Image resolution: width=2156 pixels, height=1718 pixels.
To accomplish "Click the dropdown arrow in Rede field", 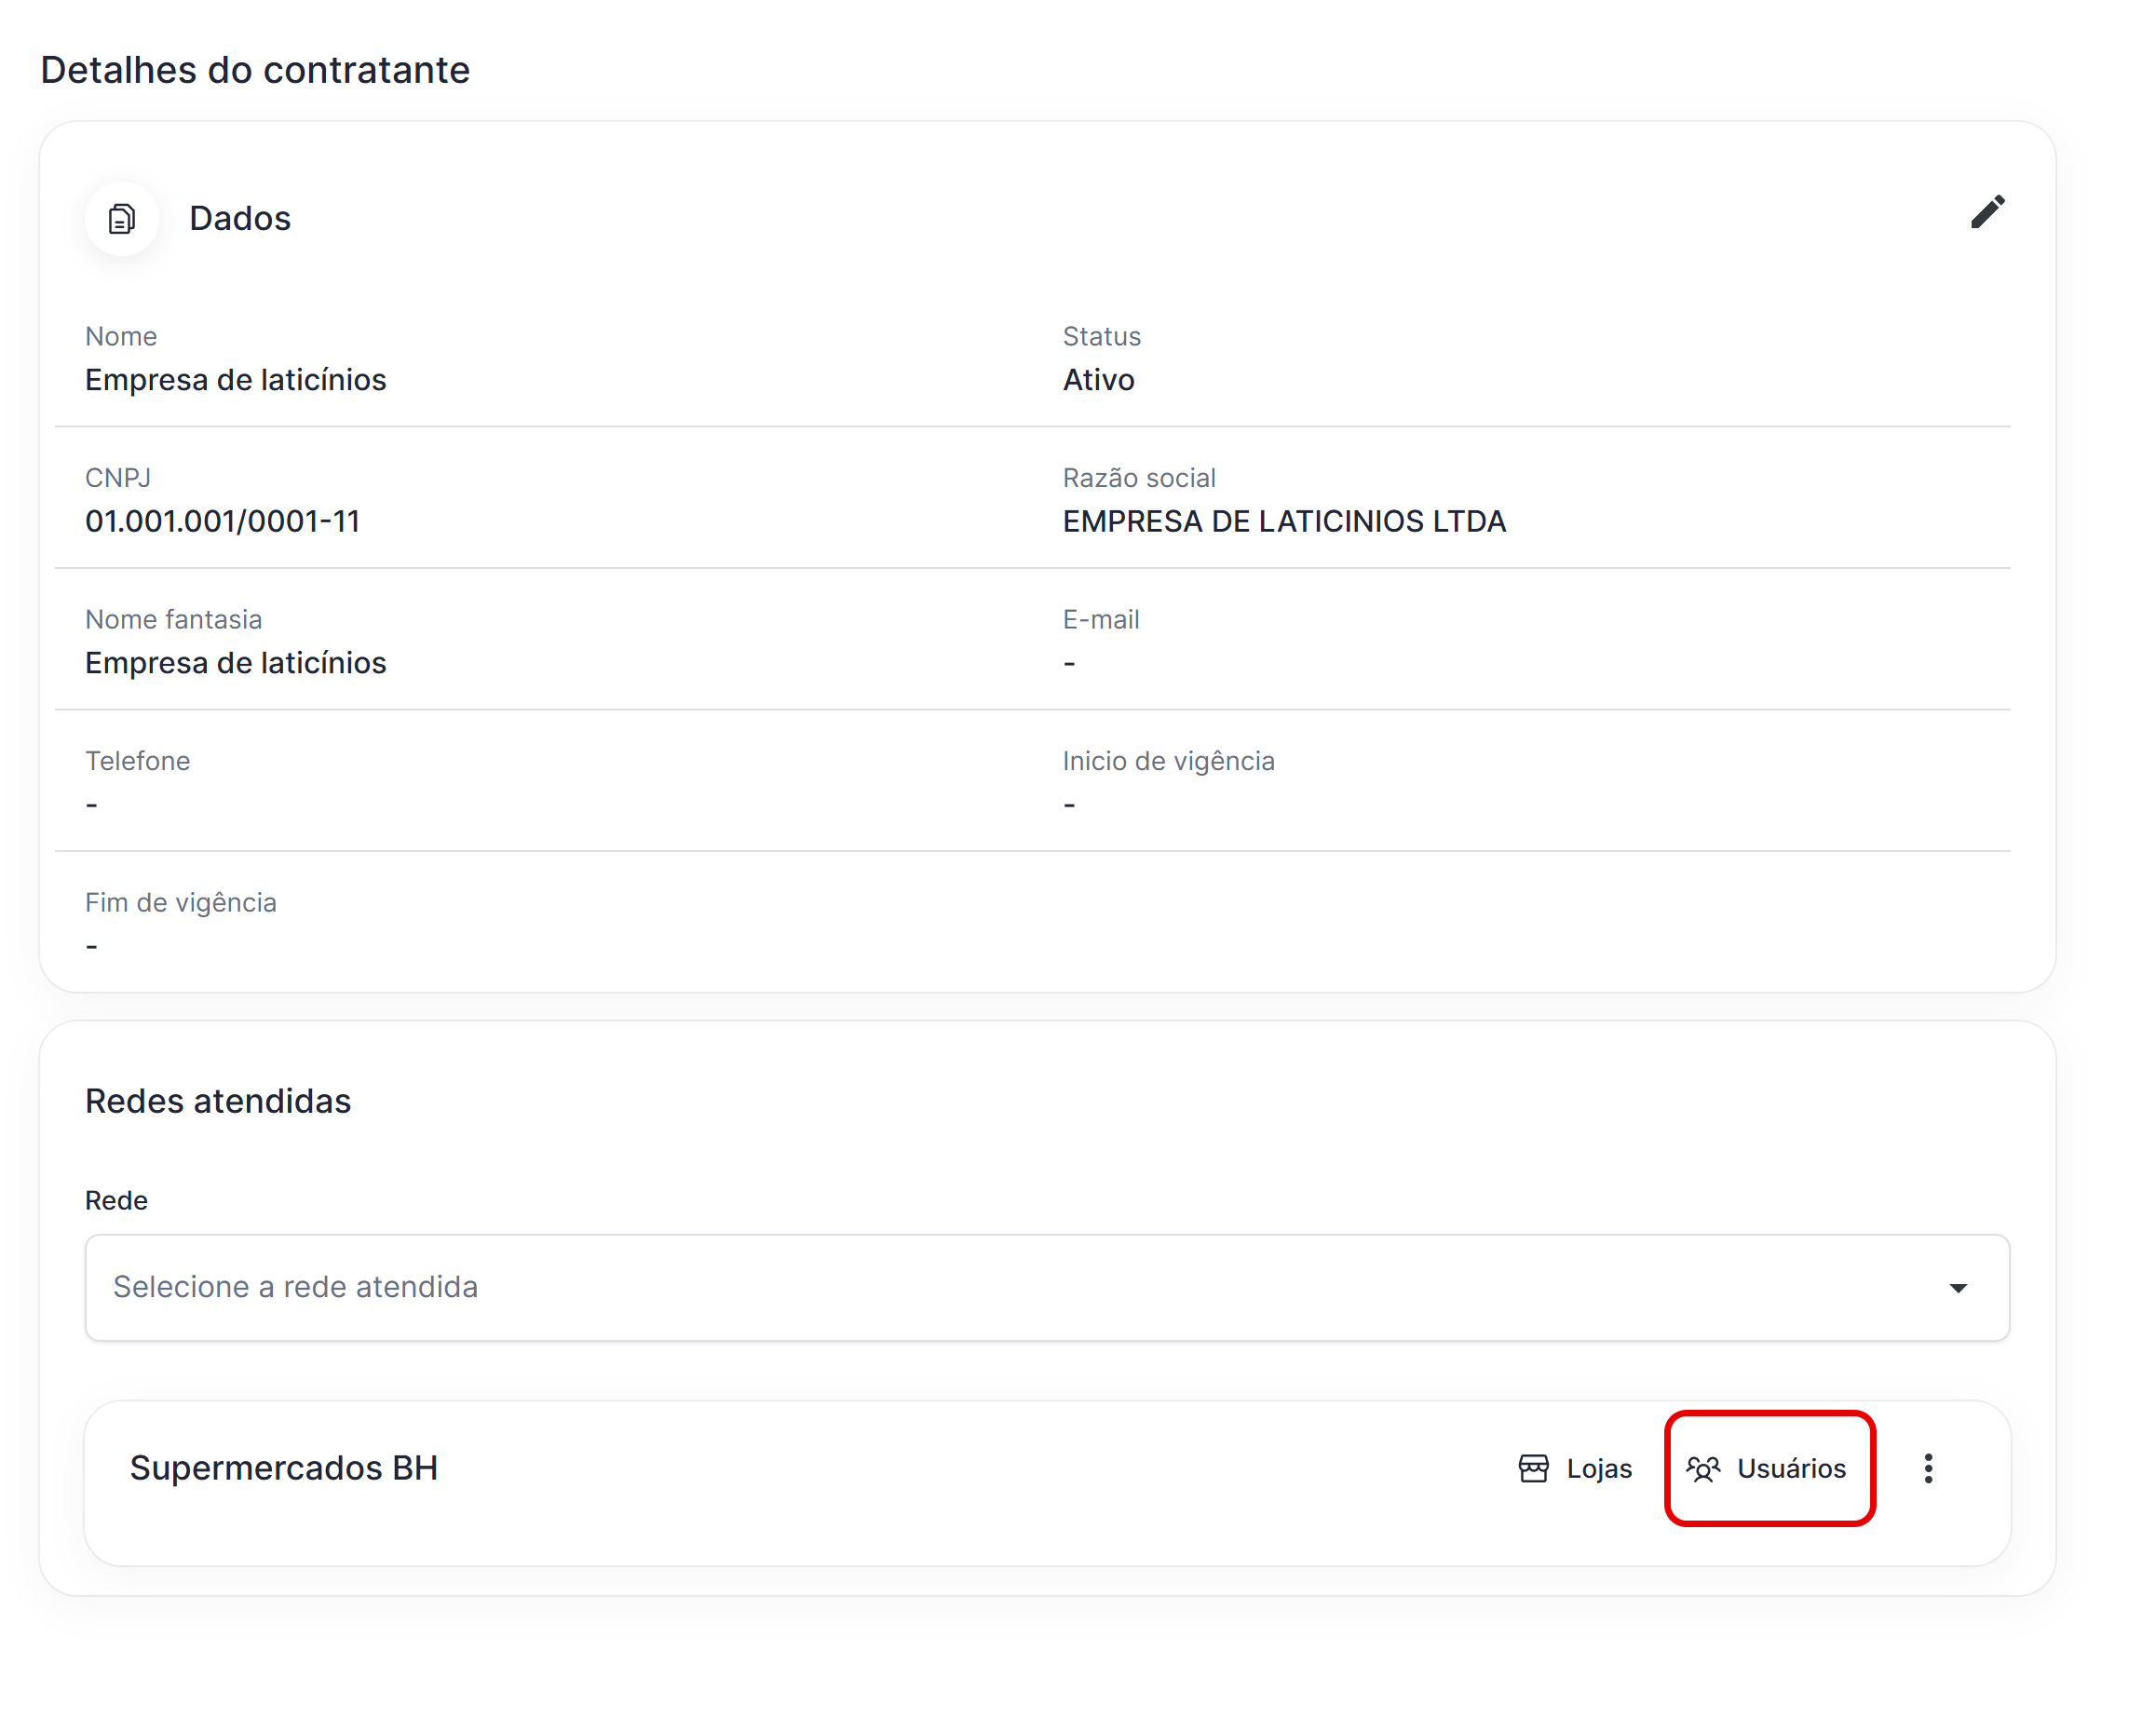I will (x=1958, y=1288).
